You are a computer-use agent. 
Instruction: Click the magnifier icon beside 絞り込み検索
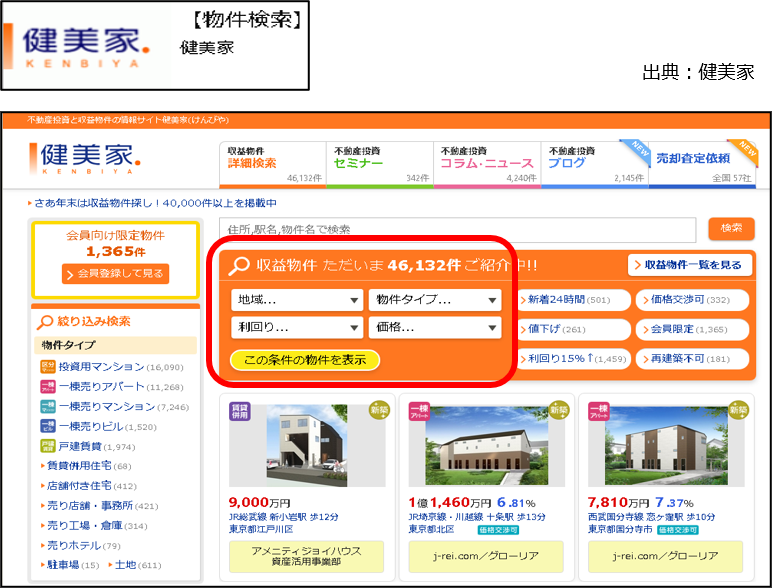pos(45,322)
